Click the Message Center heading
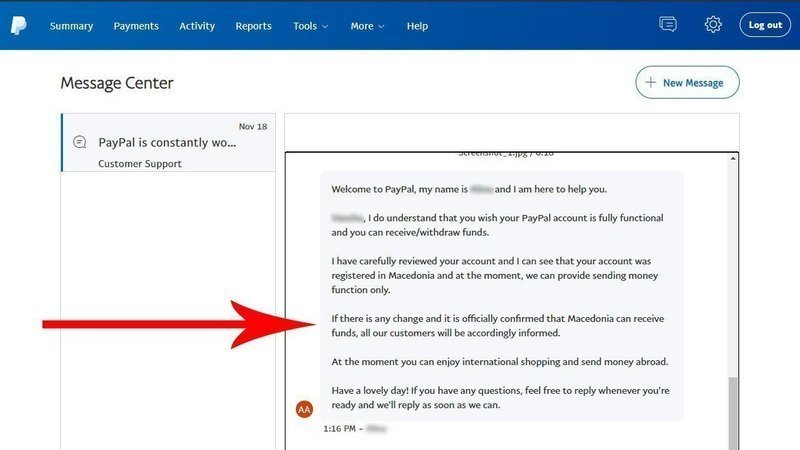 click(x=117, y=83)
